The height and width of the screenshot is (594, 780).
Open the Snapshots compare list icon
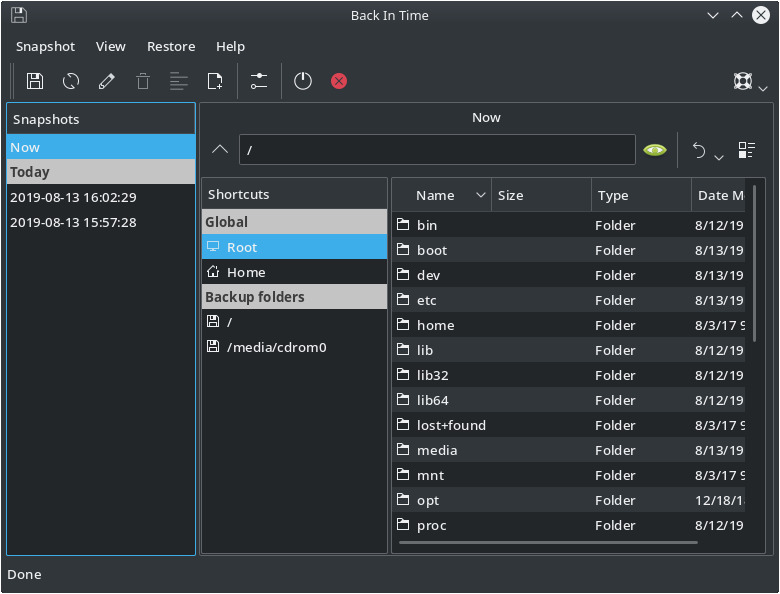pyautogui.click(x=747, y=150)
